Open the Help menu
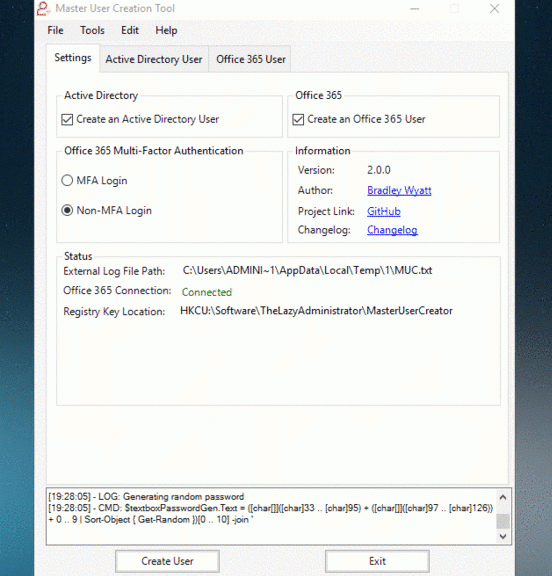 click(x=166, y=30)
